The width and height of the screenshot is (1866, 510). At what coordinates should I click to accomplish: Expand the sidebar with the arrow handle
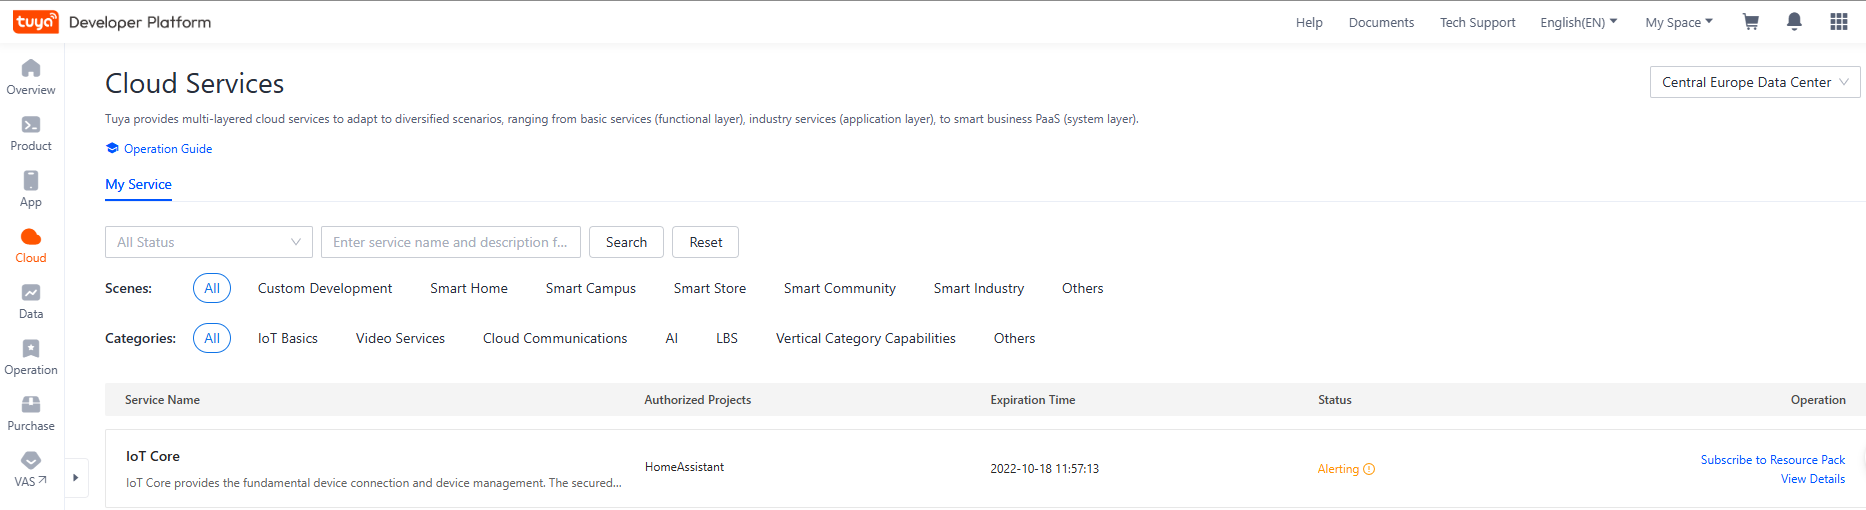point(76,478)
